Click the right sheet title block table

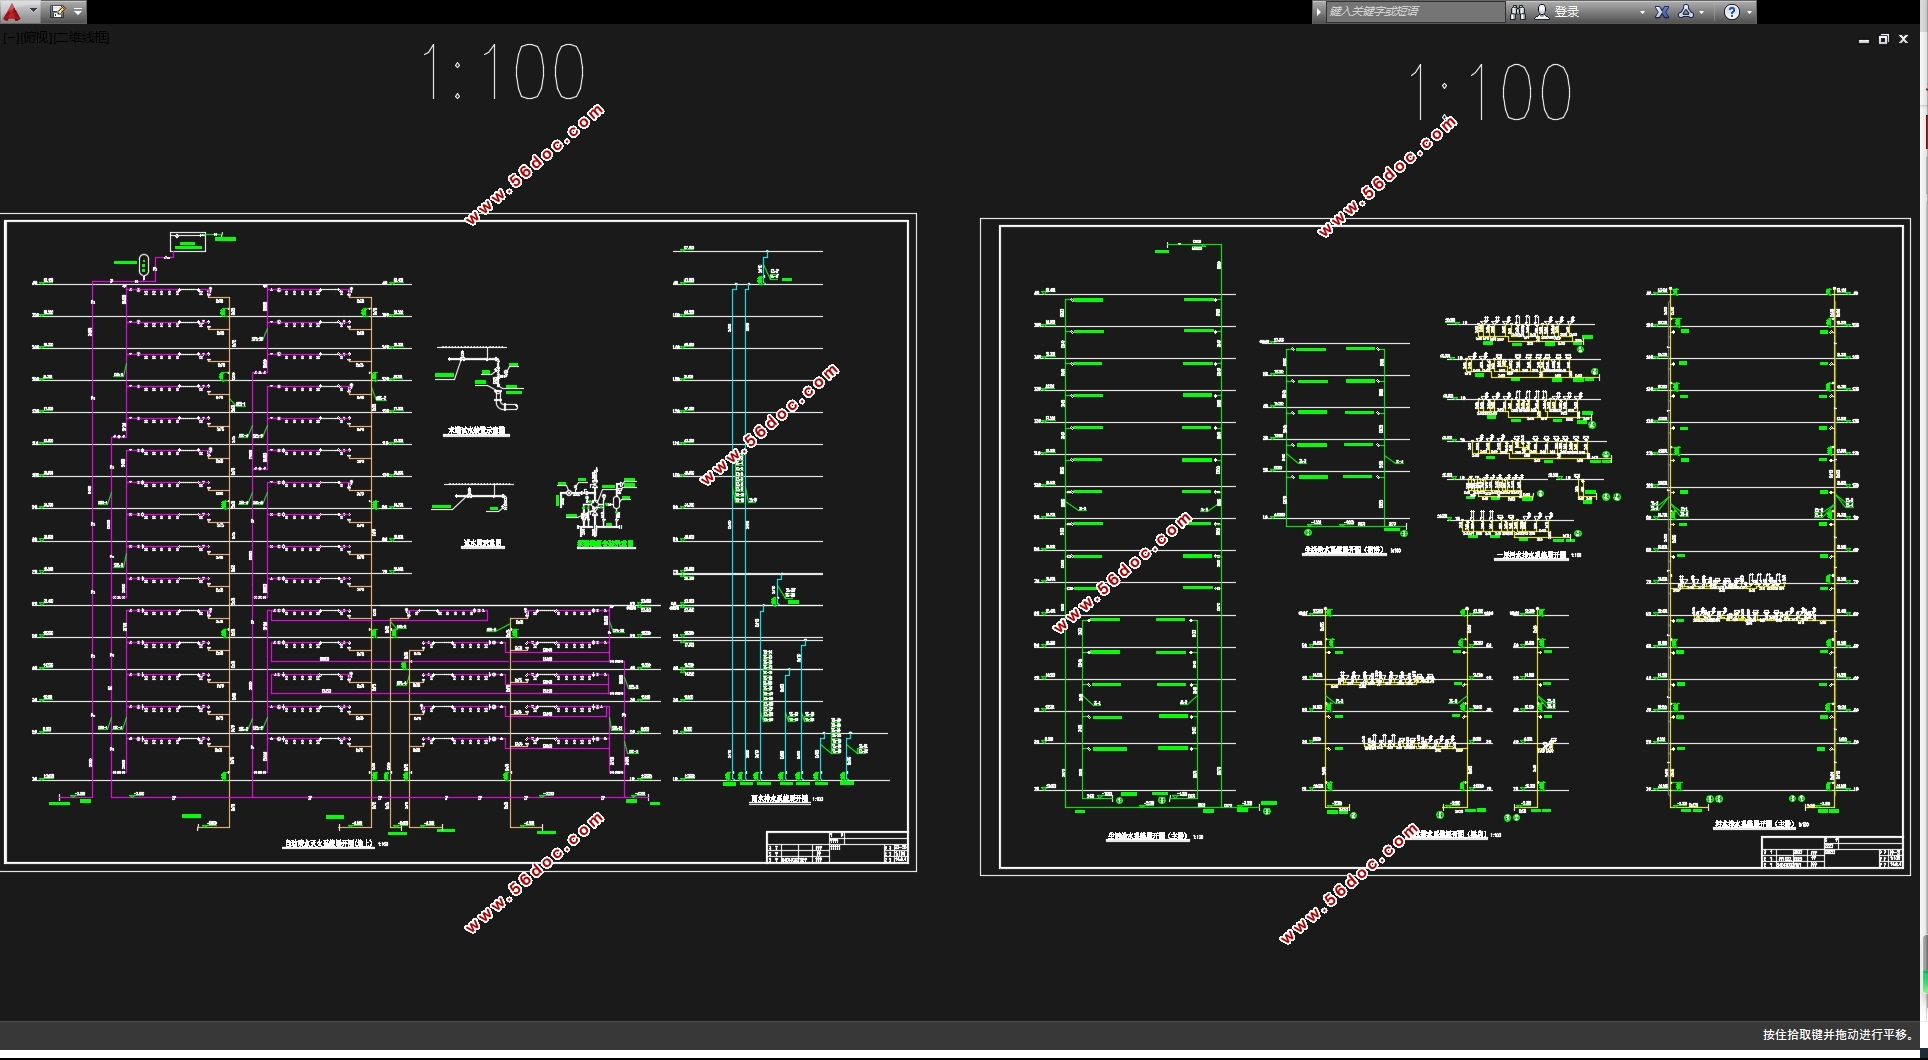click(x=1832, y=852)
